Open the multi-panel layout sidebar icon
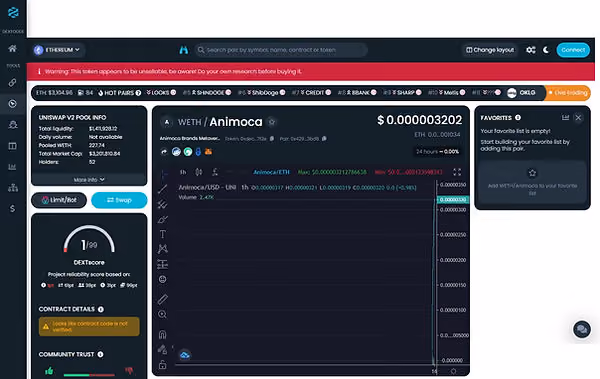This screenshot has height=379, width=600. tap(13, 146)
